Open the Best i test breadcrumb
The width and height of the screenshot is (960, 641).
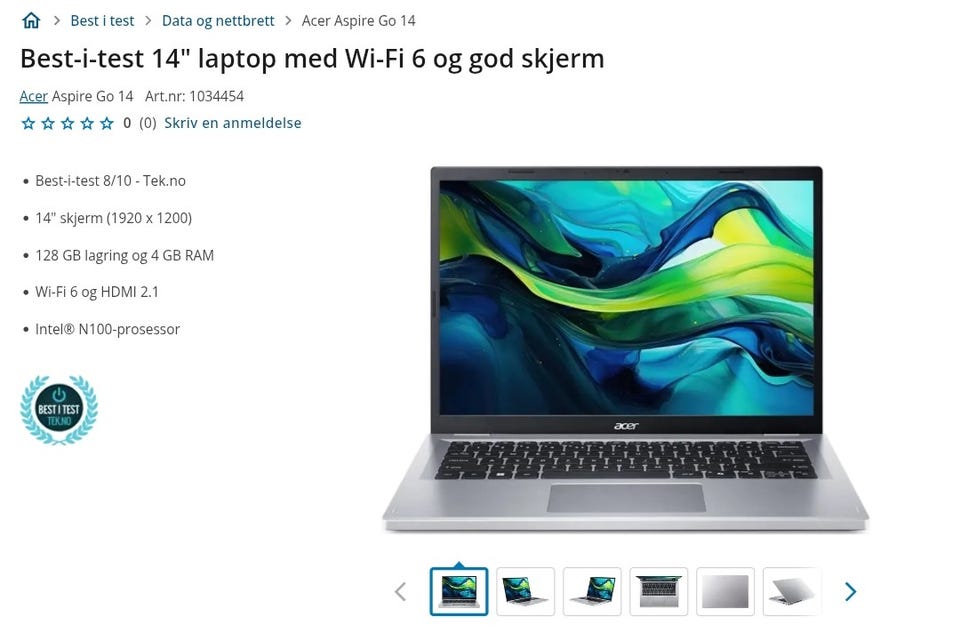point(102,21)
